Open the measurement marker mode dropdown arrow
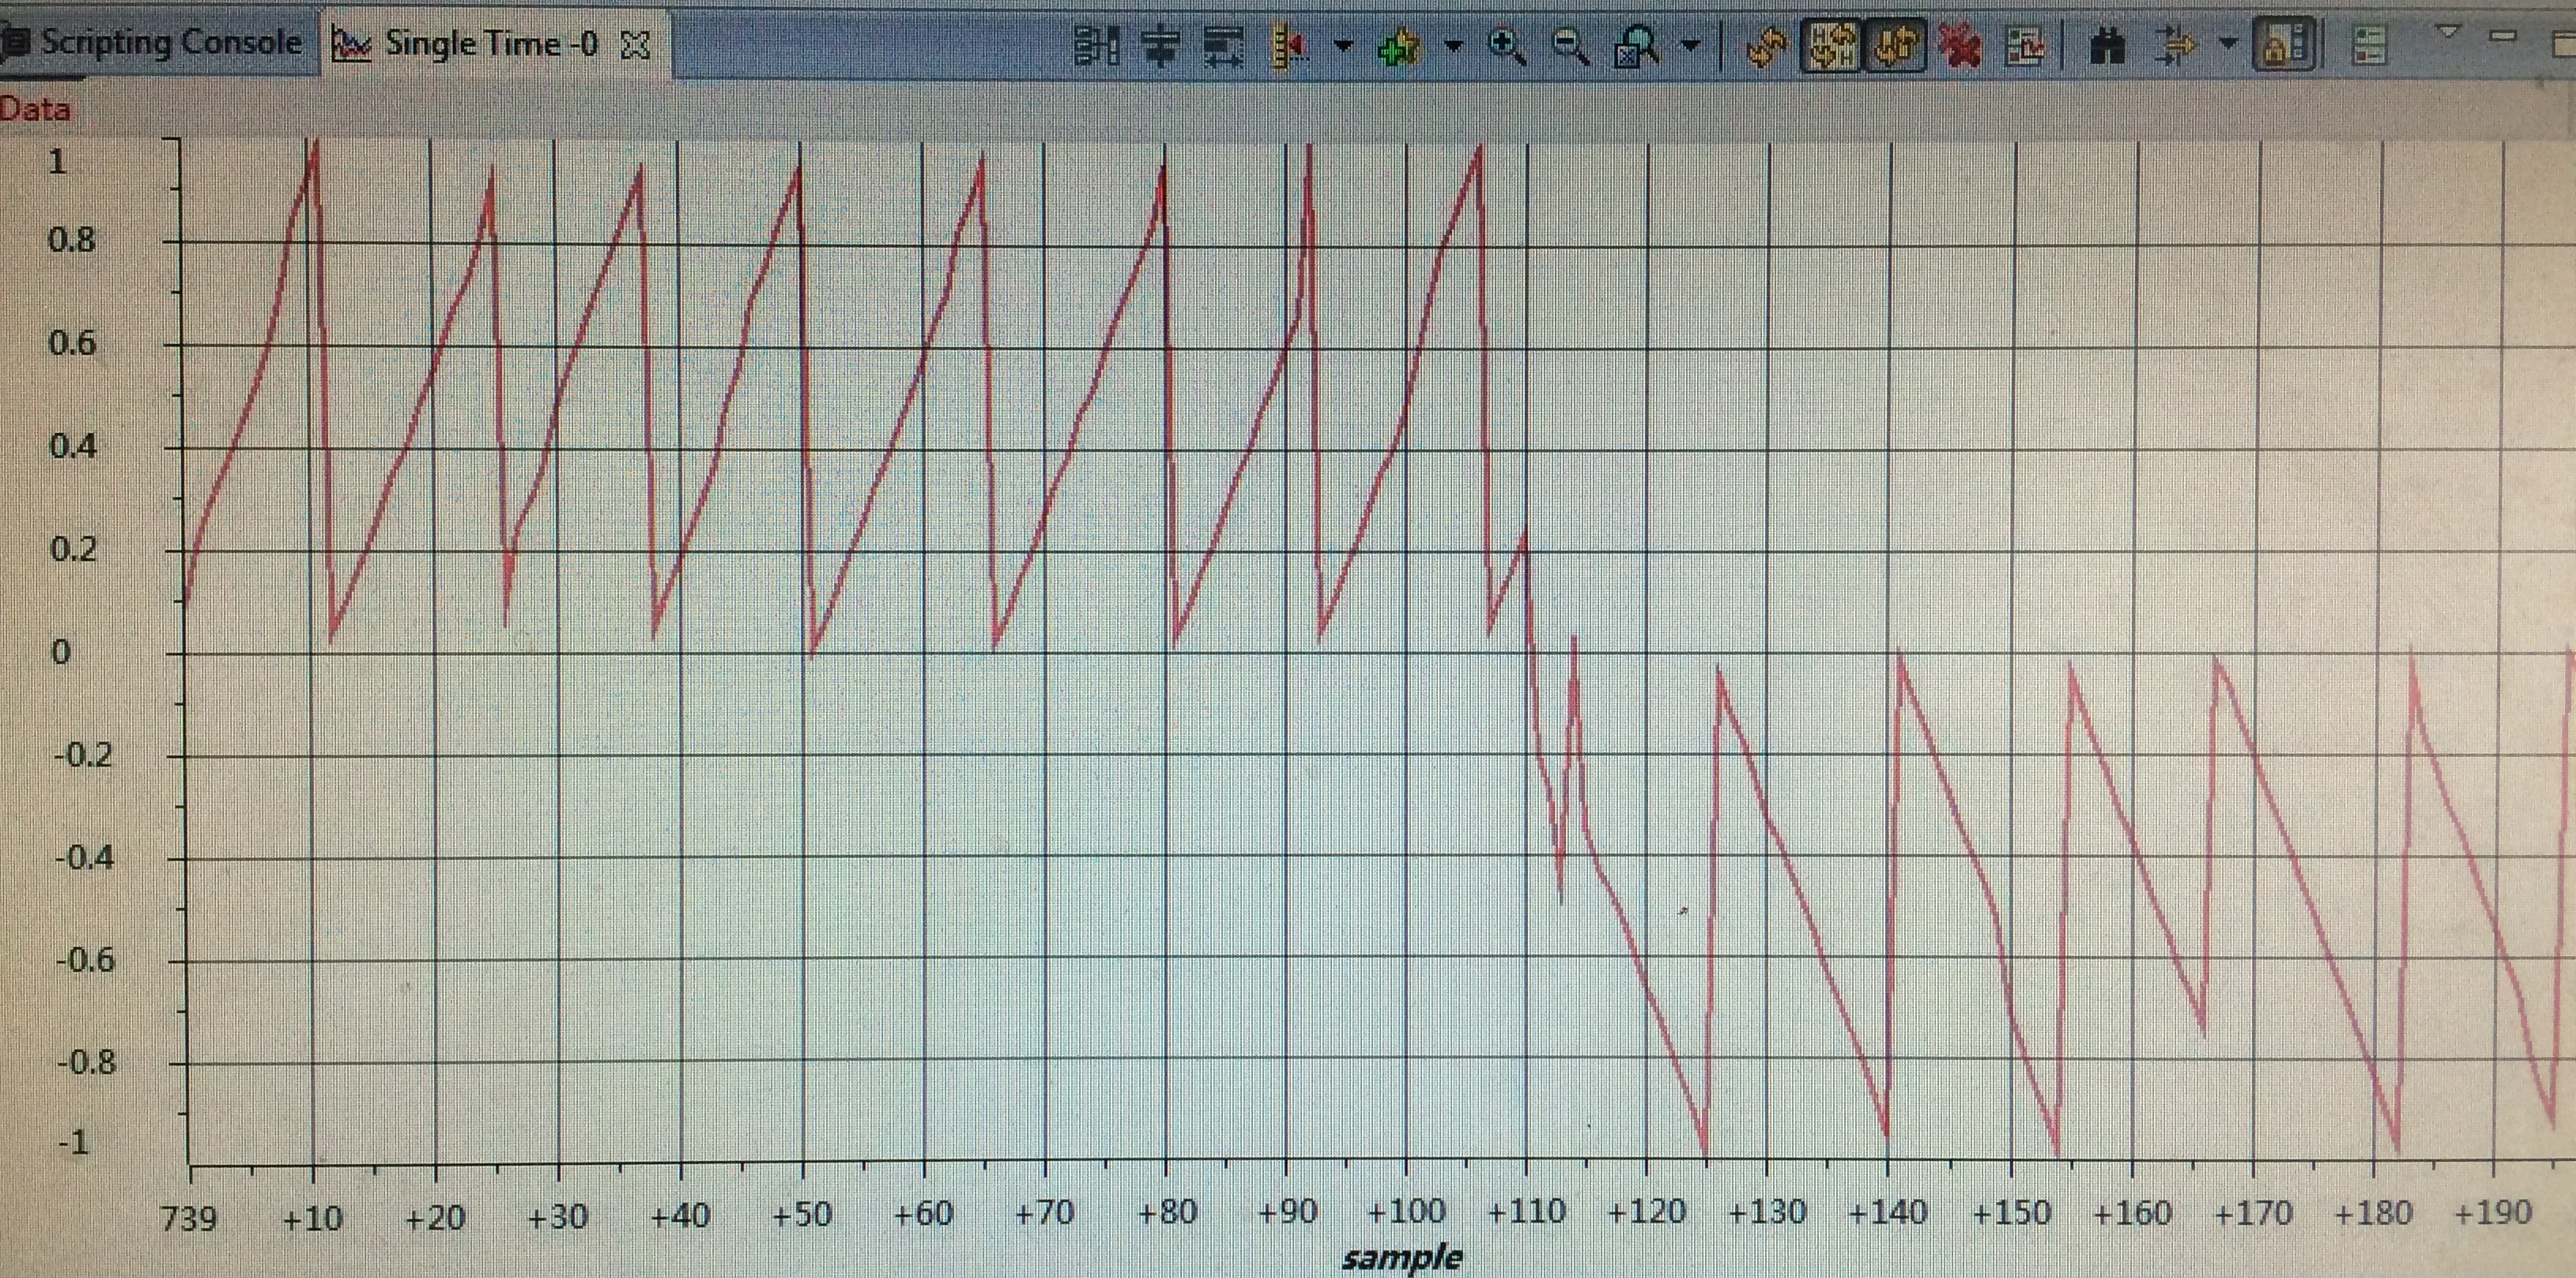2576x1278 pixels. (x=1344, y=45)
